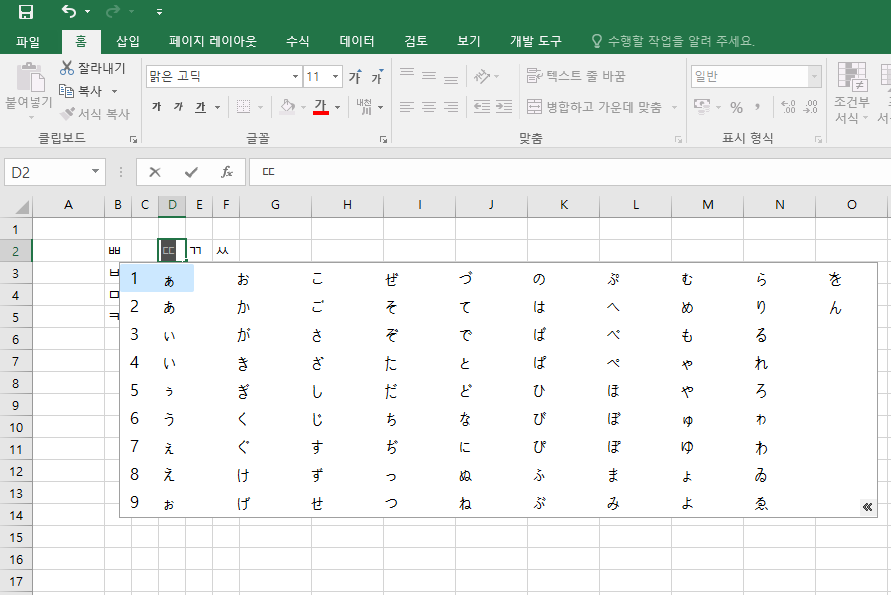Click 서식 복사 format painter
Screen dimensions: 891x595
(95, 114)
